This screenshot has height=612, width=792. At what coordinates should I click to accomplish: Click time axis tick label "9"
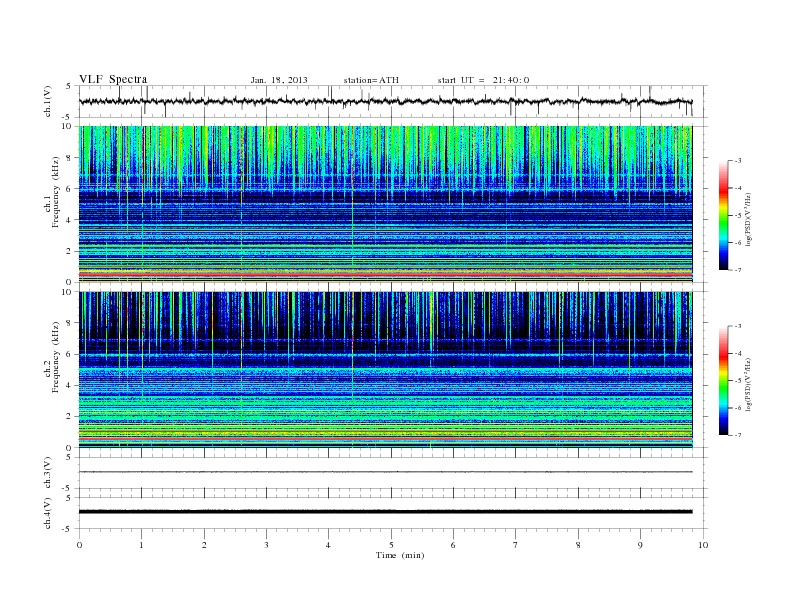tap(640, 545)
